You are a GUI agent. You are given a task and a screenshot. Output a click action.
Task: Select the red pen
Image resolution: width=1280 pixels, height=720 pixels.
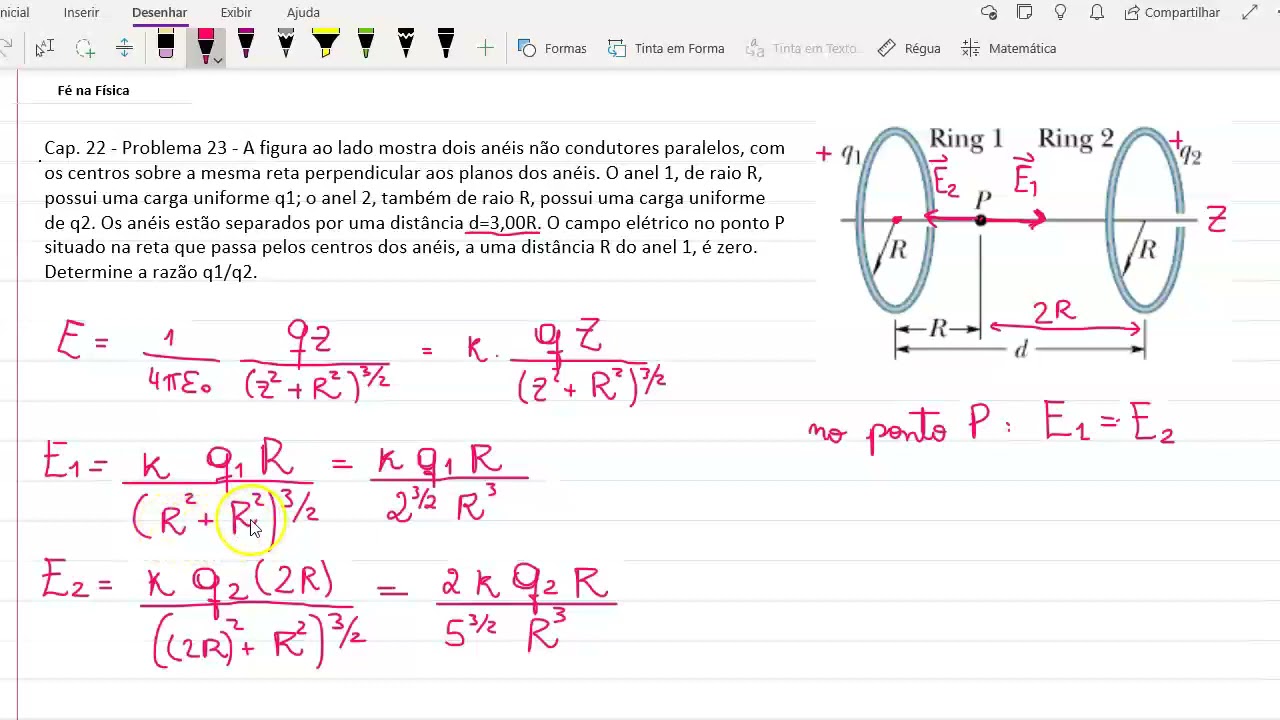(x=205, y=46)
